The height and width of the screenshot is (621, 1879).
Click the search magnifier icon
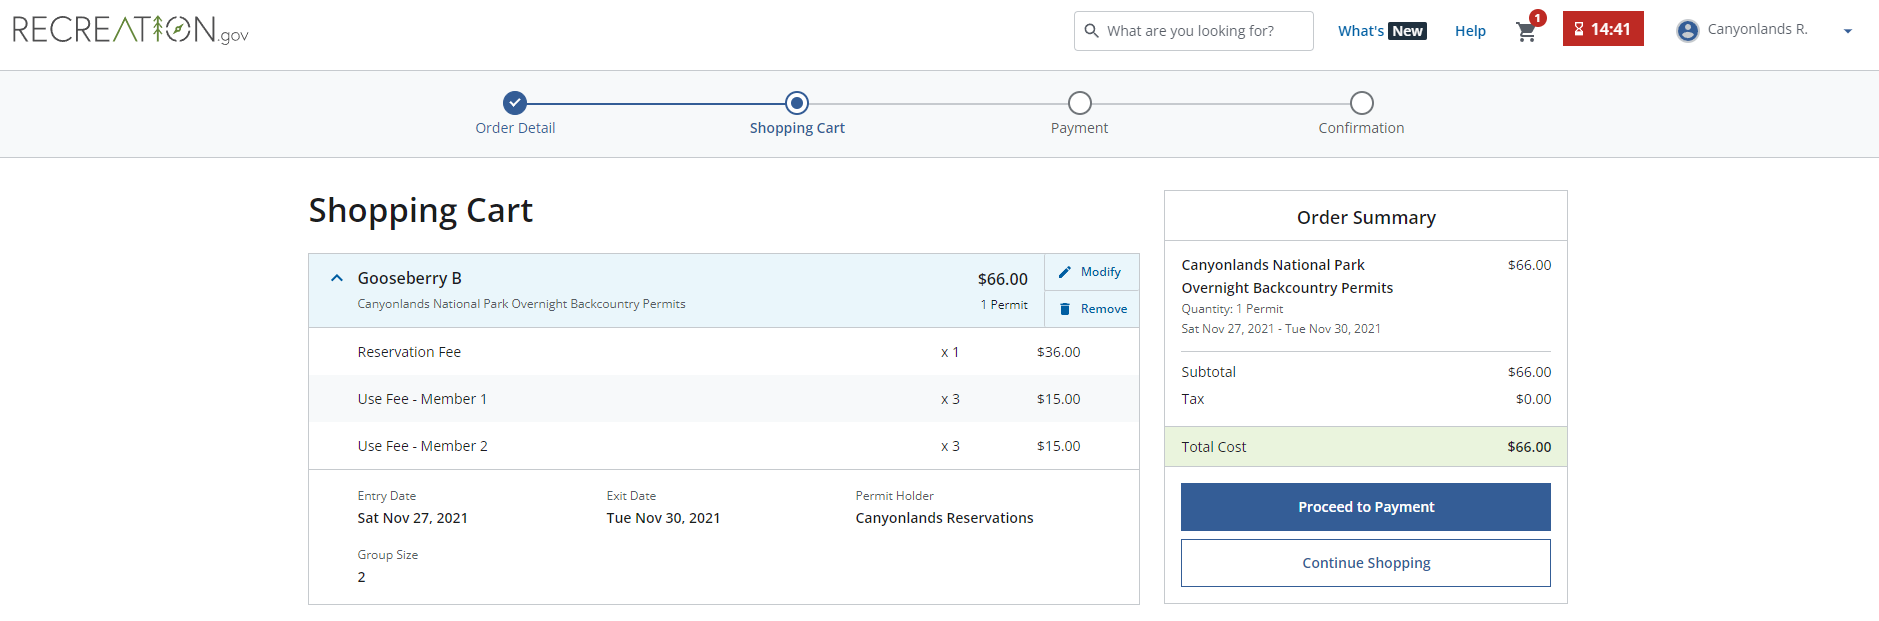pyautogui.click(x=1092, y=31)
